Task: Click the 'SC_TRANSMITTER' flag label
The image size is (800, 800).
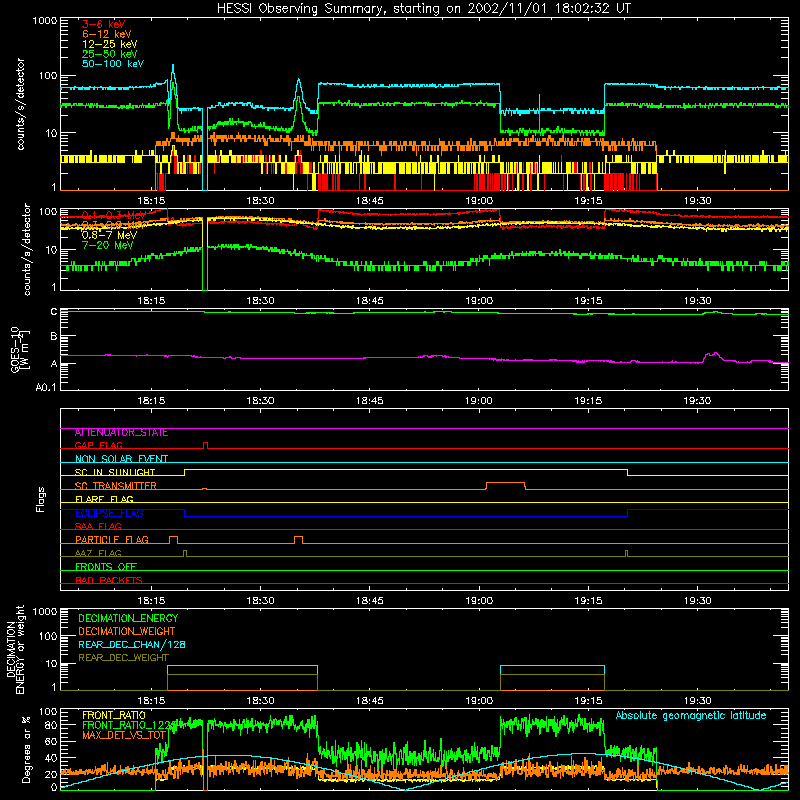Action: (115, 486)
